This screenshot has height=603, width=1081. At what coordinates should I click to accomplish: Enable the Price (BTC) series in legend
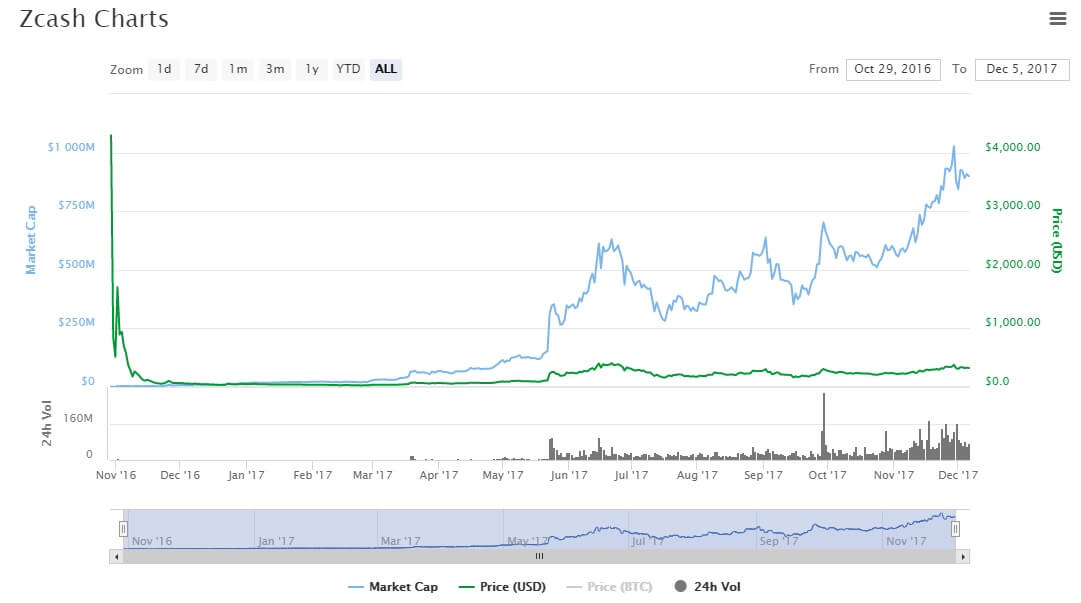pos(609,586)
